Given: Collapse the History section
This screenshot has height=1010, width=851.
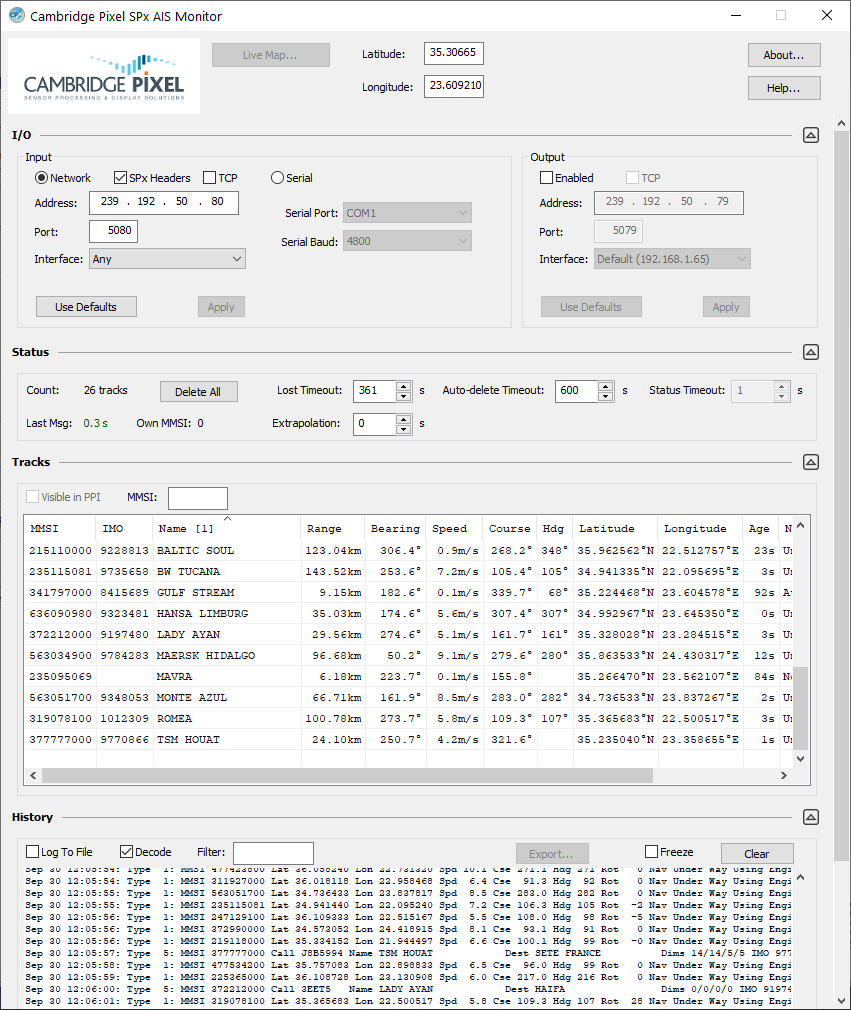Looking at the screenshot, I should point(811,817).
